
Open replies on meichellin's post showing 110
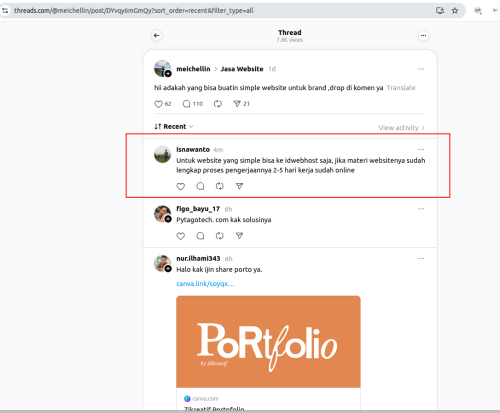pyautogui.click(x=193, y=104)
